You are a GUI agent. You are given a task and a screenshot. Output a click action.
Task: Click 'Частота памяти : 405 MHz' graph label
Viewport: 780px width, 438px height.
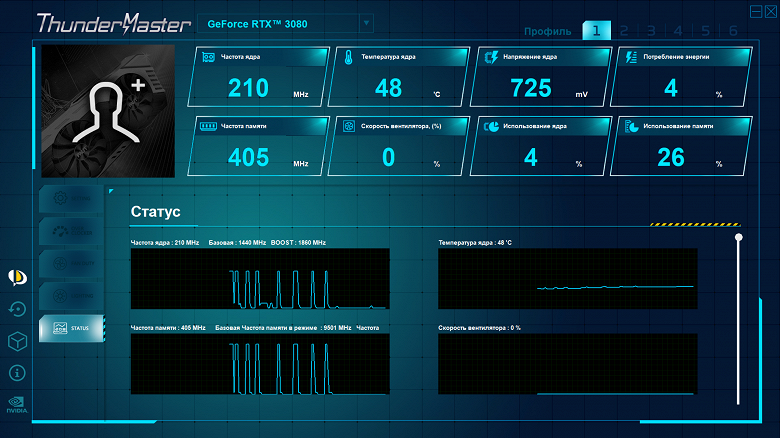coord(168,328)
